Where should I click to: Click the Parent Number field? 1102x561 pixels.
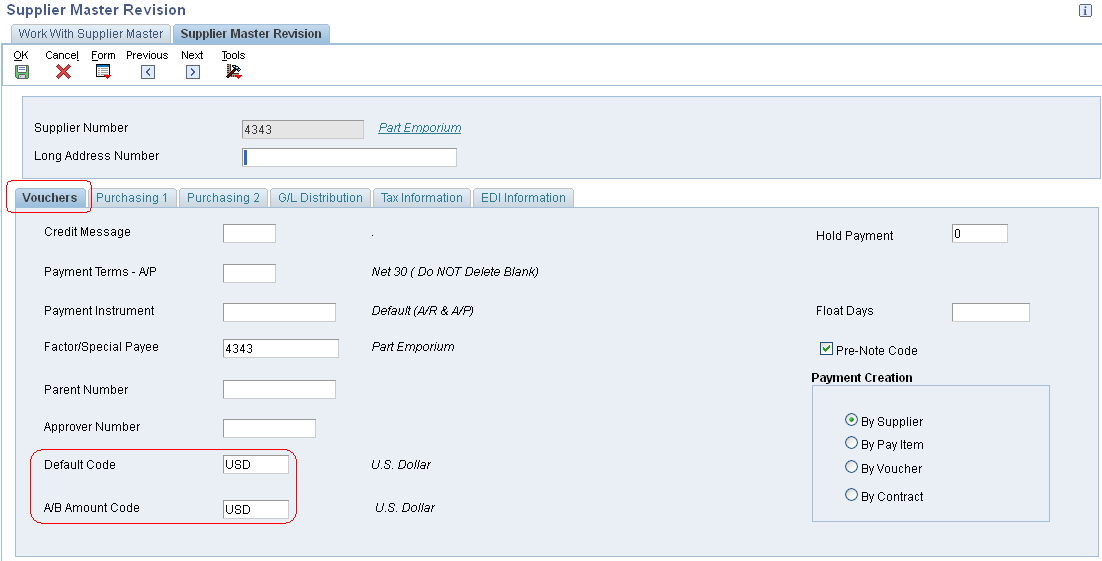tap(279, 389)
